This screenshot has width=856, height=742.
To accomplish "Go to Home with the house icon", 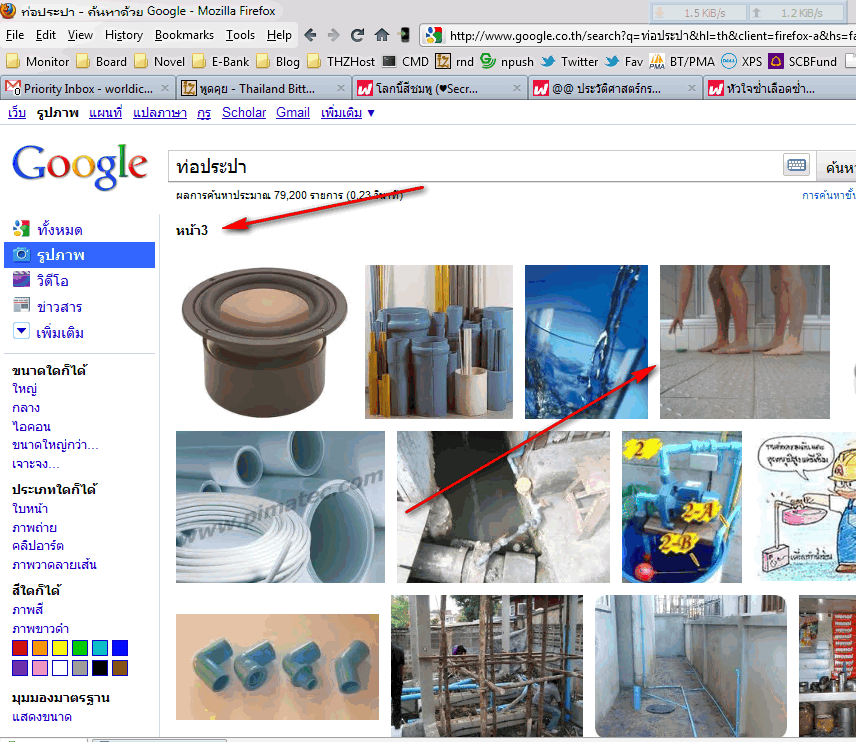I will pyautogui.click(x=382, y=35).
